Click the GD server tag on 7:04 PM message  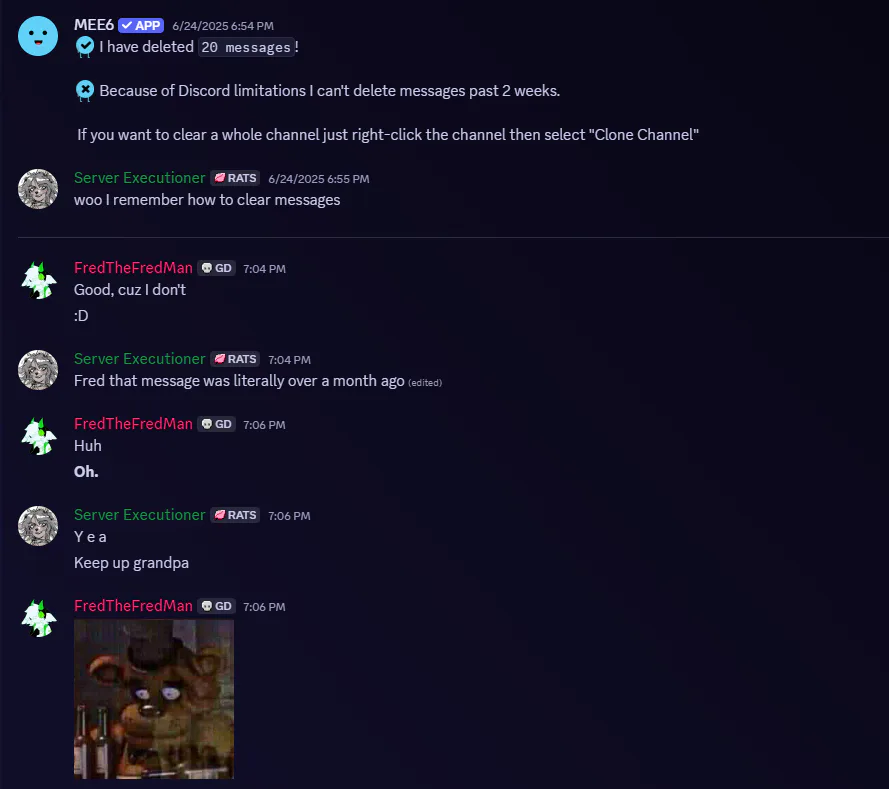pyautogui.click(x=217, y=268)
